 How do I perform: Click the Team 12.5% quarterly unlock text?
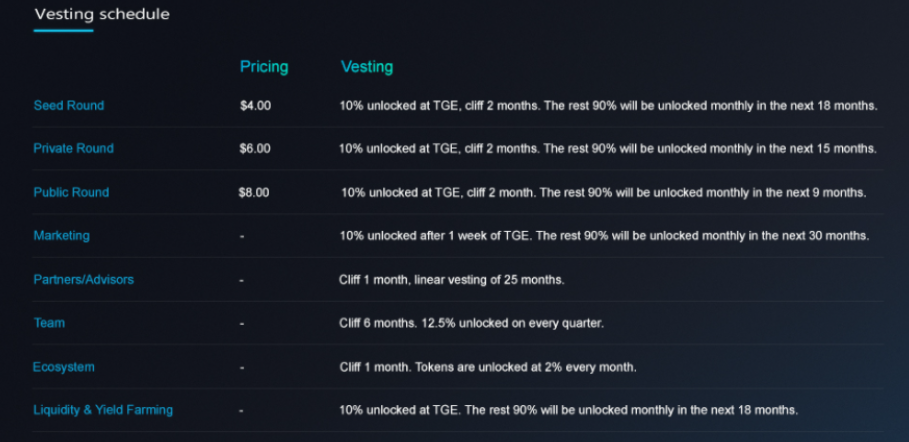[471, 323]
